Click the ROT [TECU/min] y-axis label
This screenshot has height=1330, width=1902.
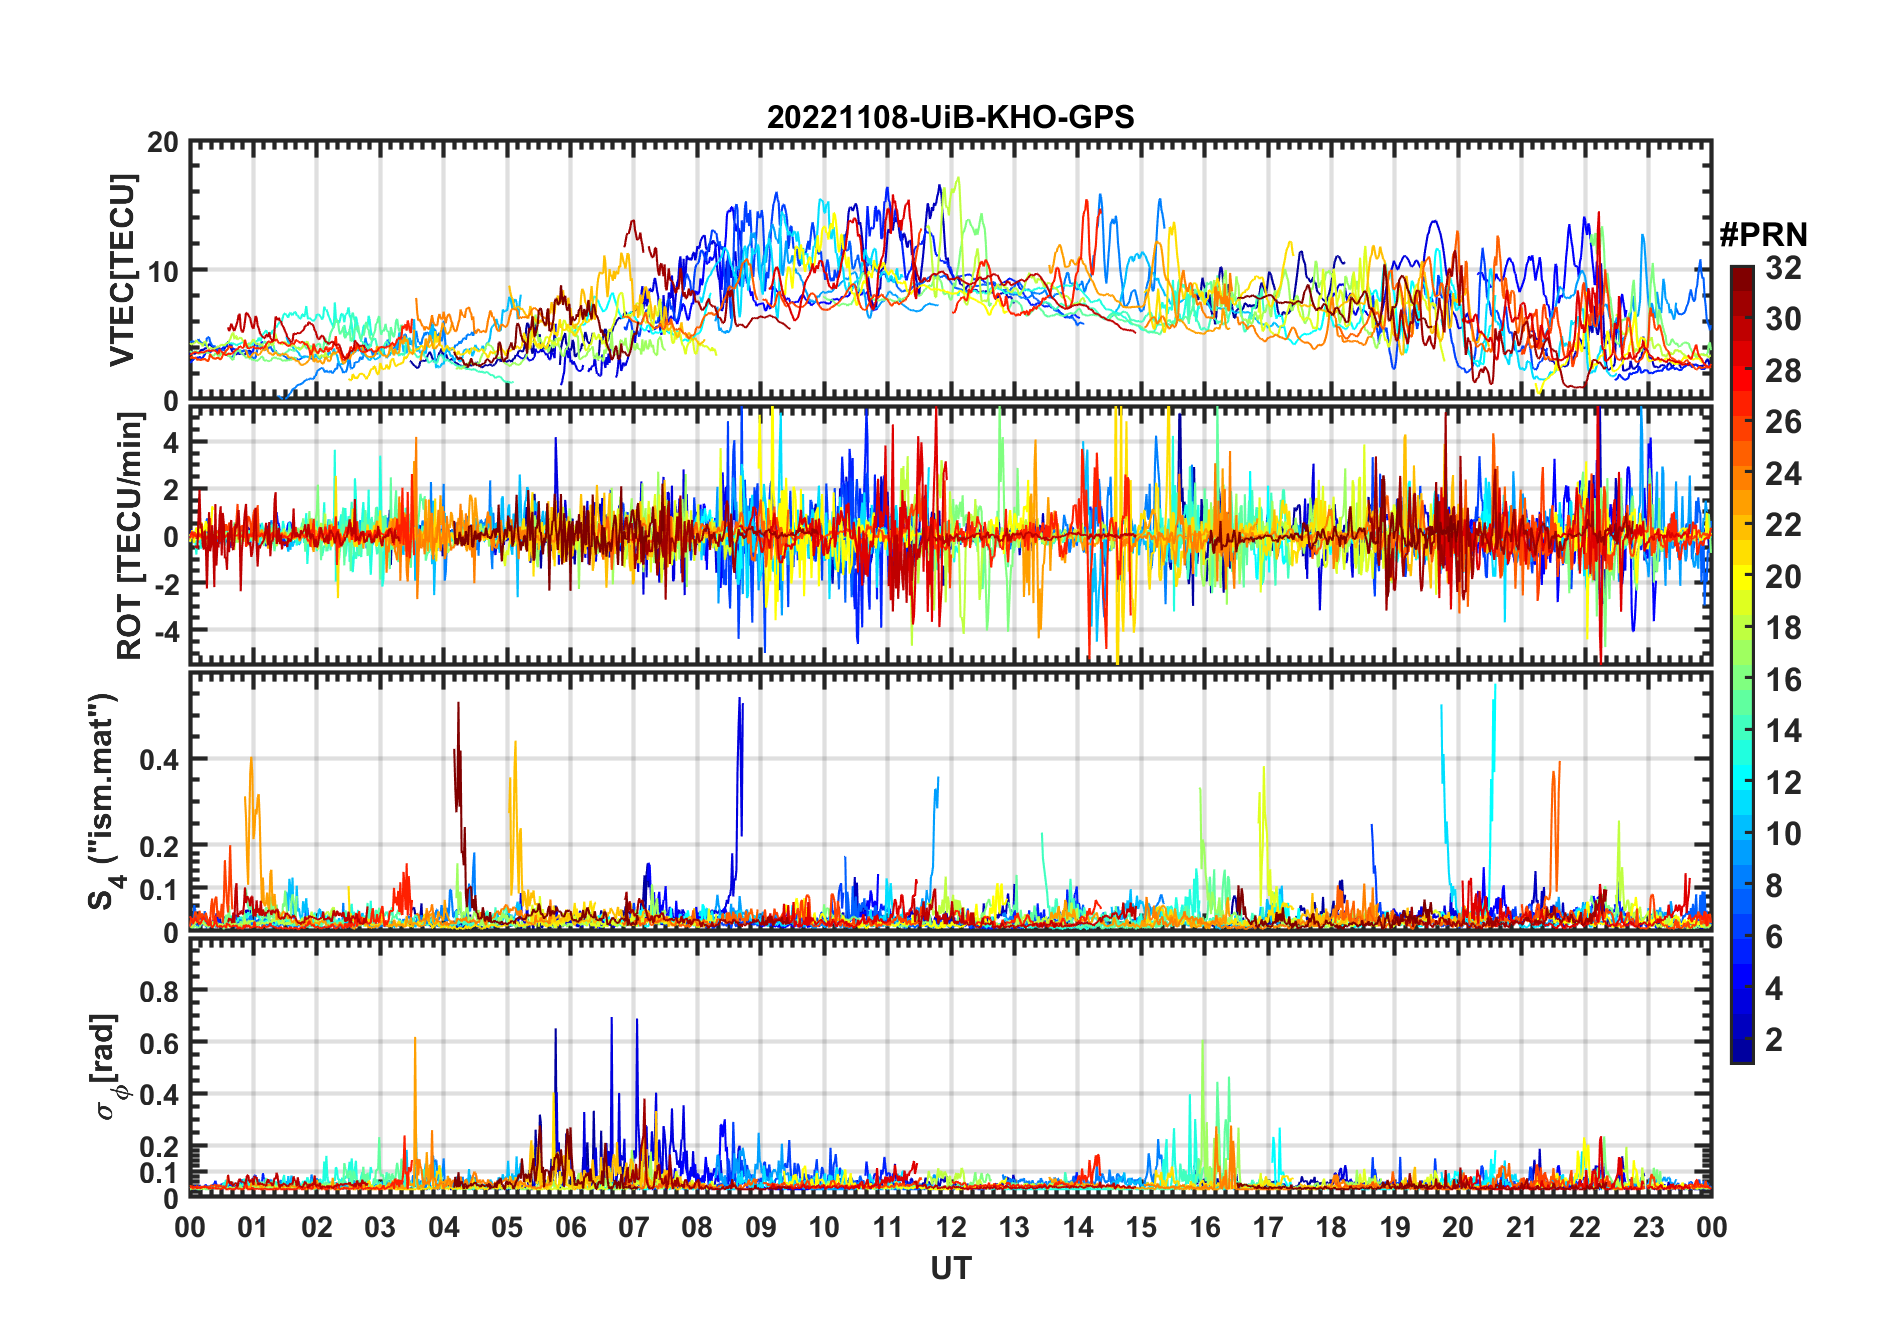click(130, 536)
